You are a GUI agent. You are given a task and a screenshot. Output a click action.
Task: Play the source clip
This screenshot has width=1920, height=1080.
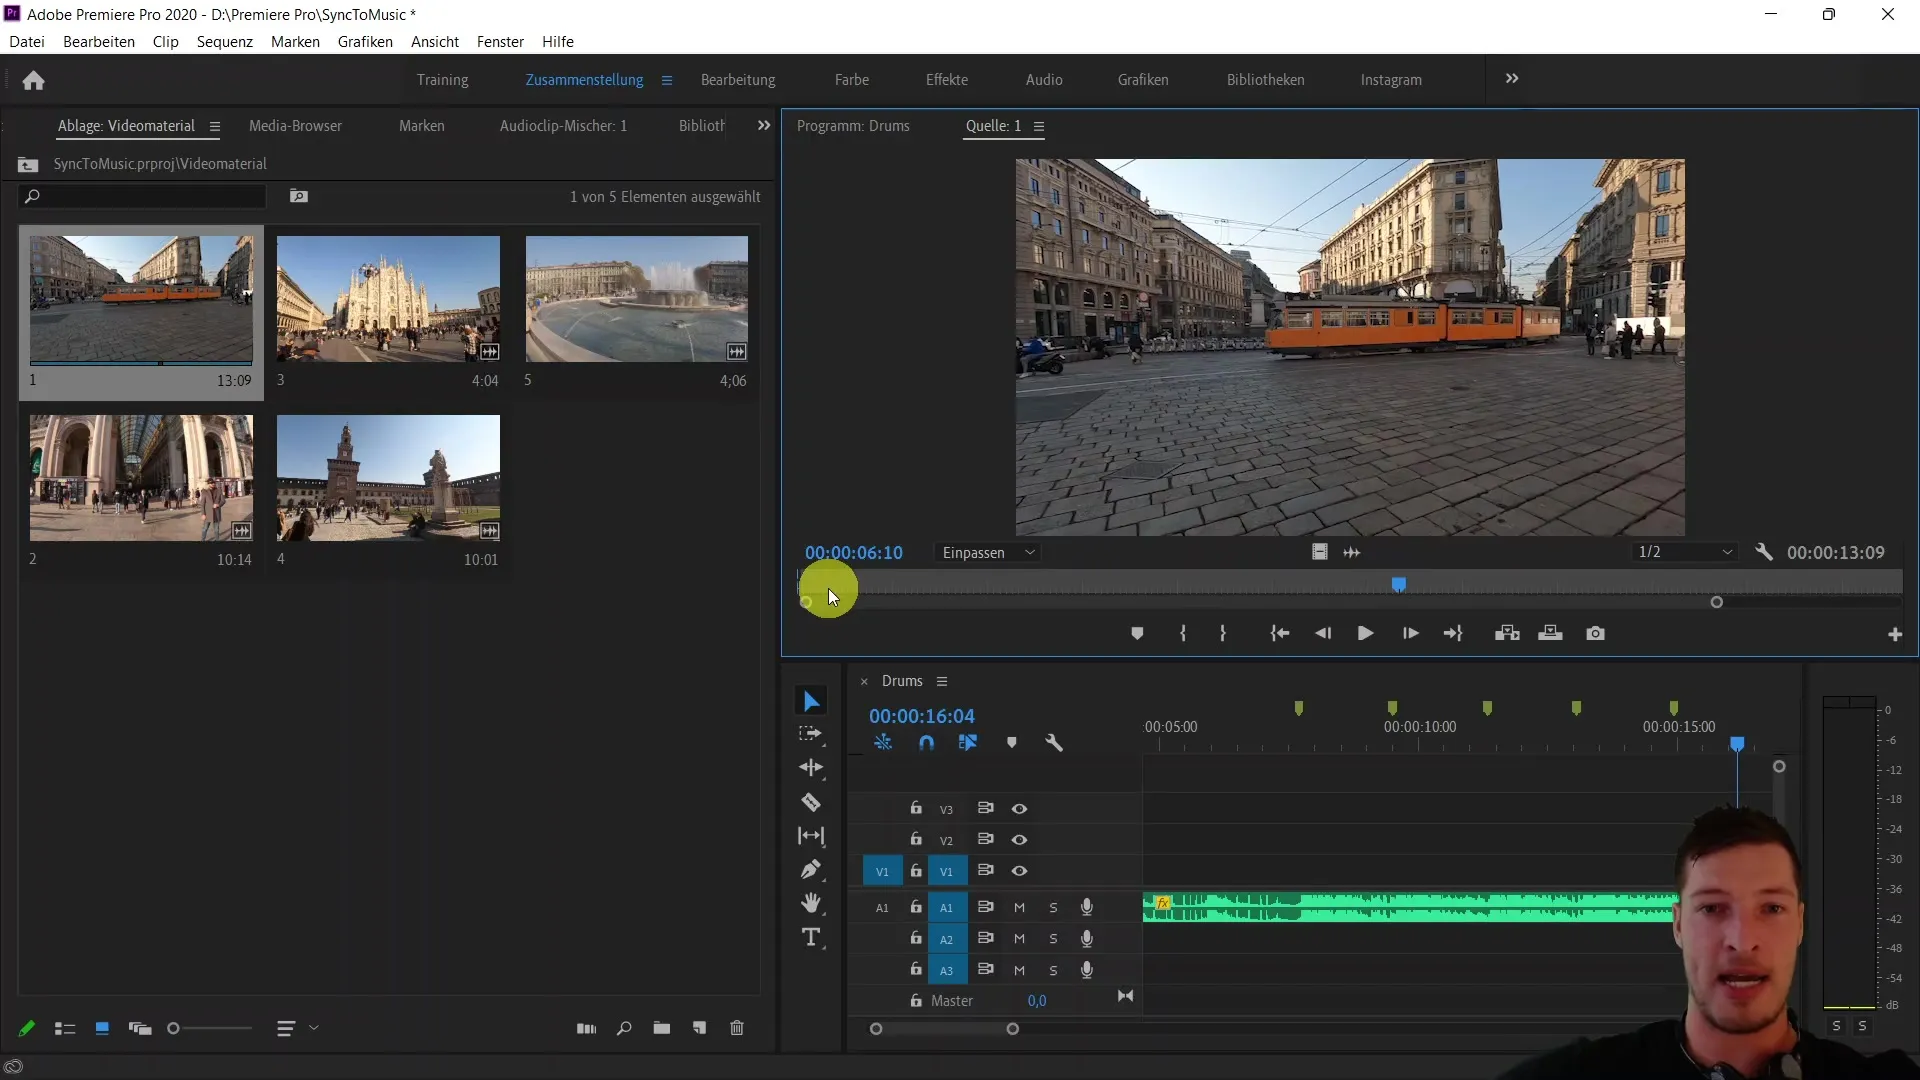pos(1365,633)
